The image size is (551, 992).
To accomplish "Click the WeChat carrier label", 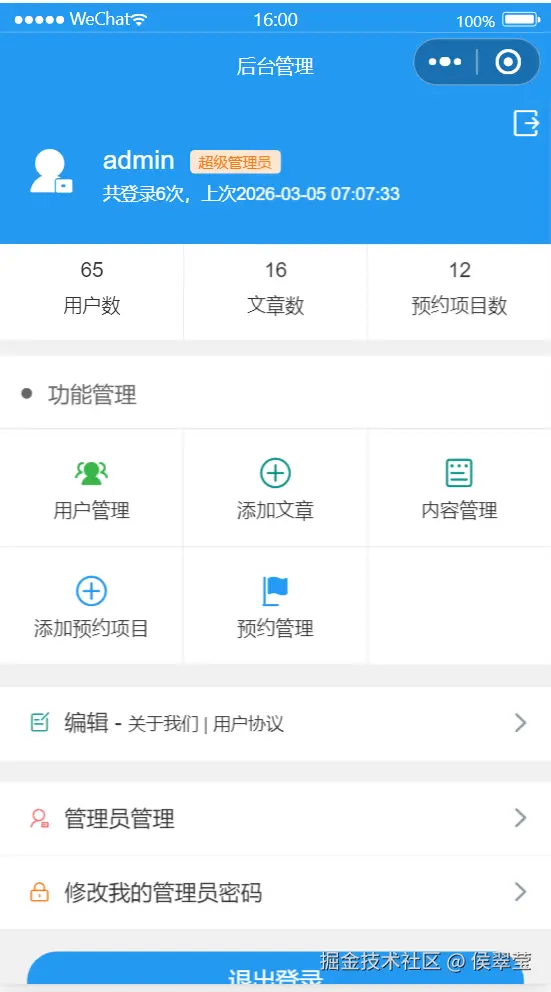I will (99, 19).
